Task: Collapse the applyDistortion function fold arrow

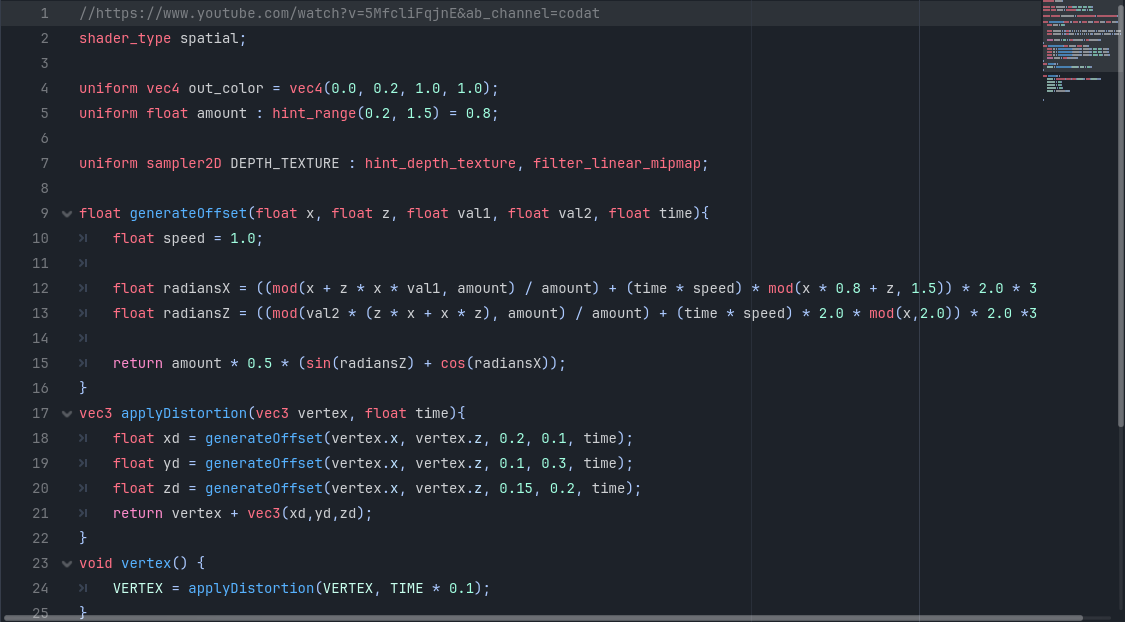Action: (x=66, y=413)
